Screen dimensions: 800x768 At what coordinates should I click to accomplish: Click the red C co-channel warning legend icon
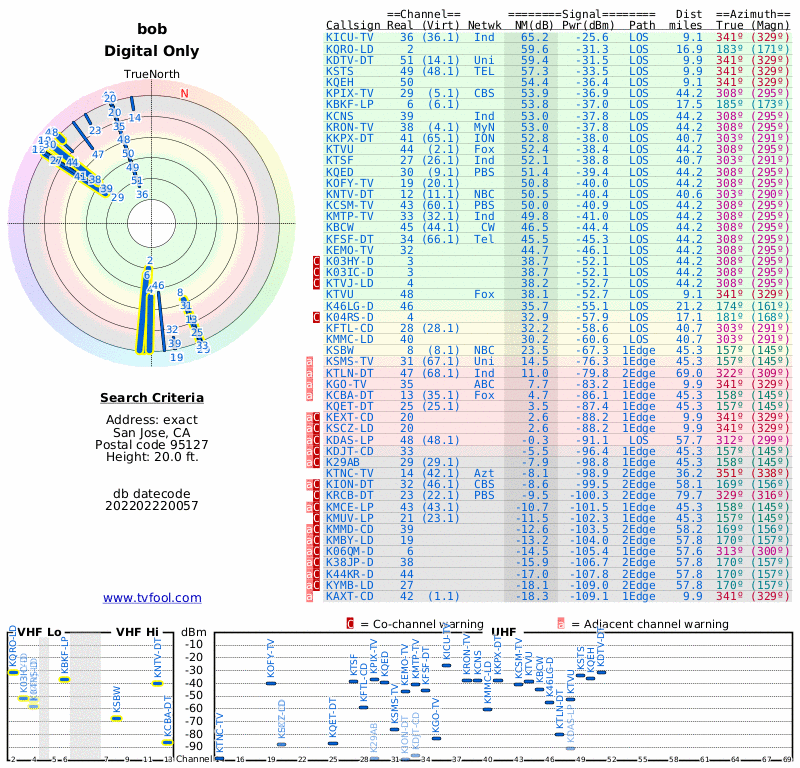pos(350,624)
